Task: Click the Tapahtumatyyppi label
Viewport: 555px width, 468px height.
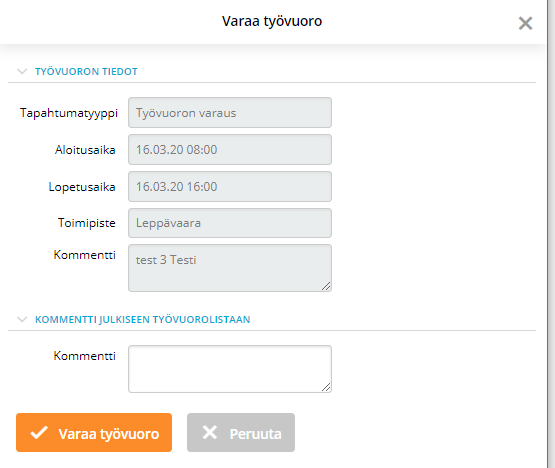Action: [x=69, y=113]
